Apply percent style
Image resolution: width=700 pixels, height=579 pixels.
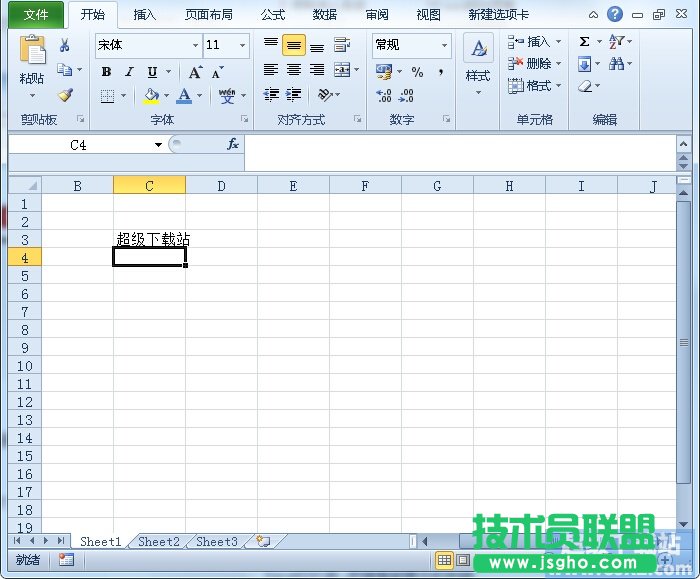tap(417, 72)
